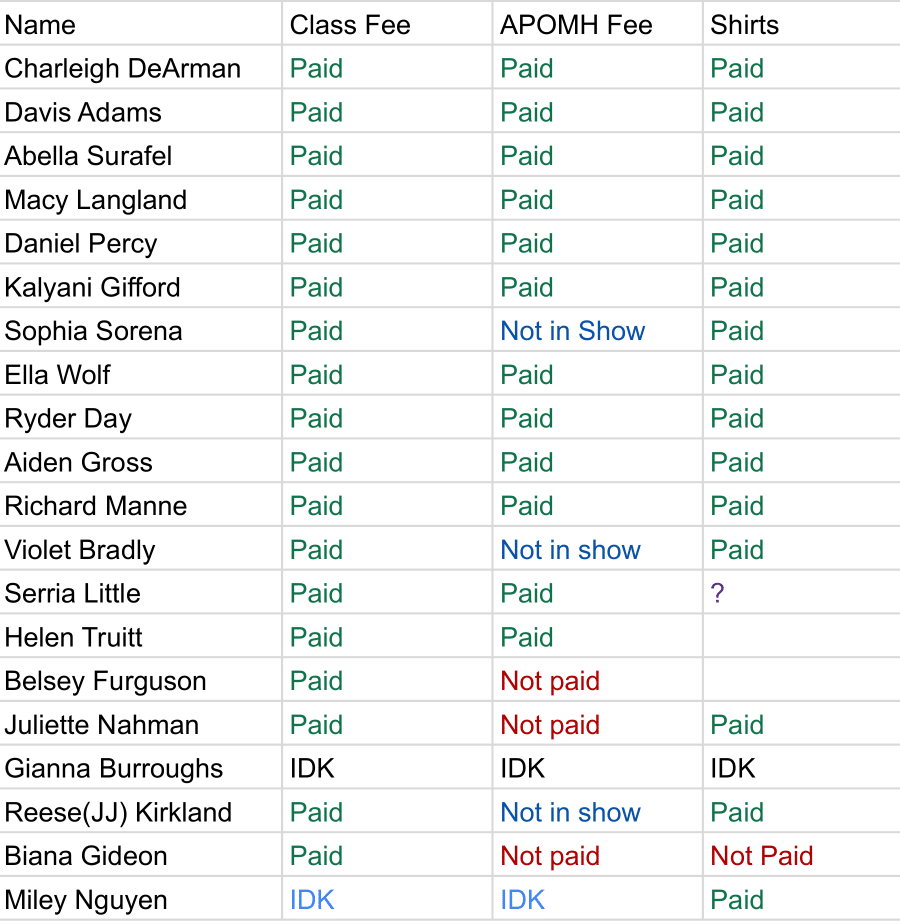This screenshot has width=900, height=924.
Task: Click Belsey Furguson's empty Shirts cell
Action: click(x=800, y=681)
